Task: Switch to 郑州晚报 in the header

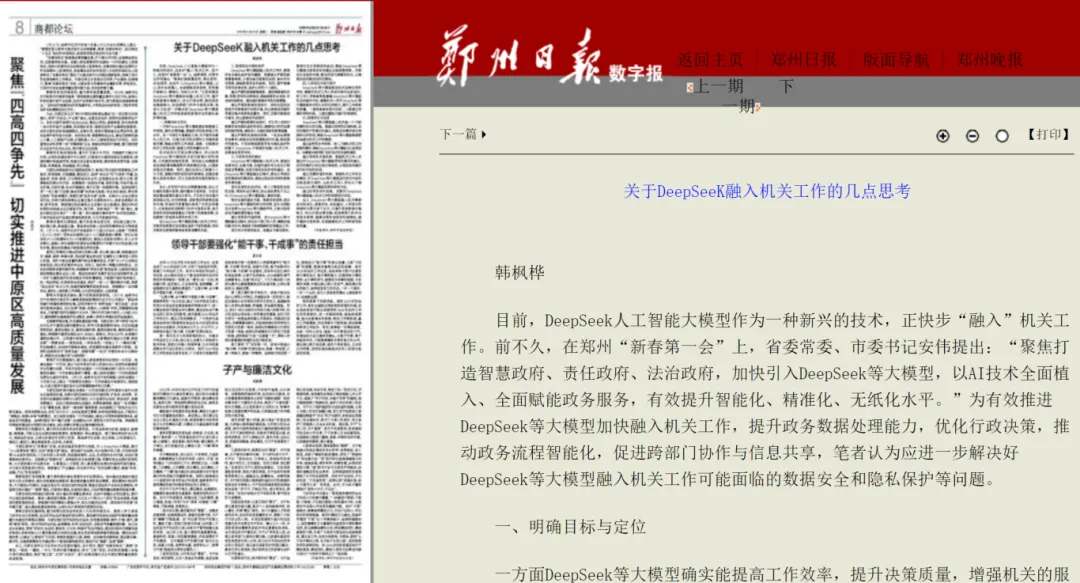Action: coord(989,60)
